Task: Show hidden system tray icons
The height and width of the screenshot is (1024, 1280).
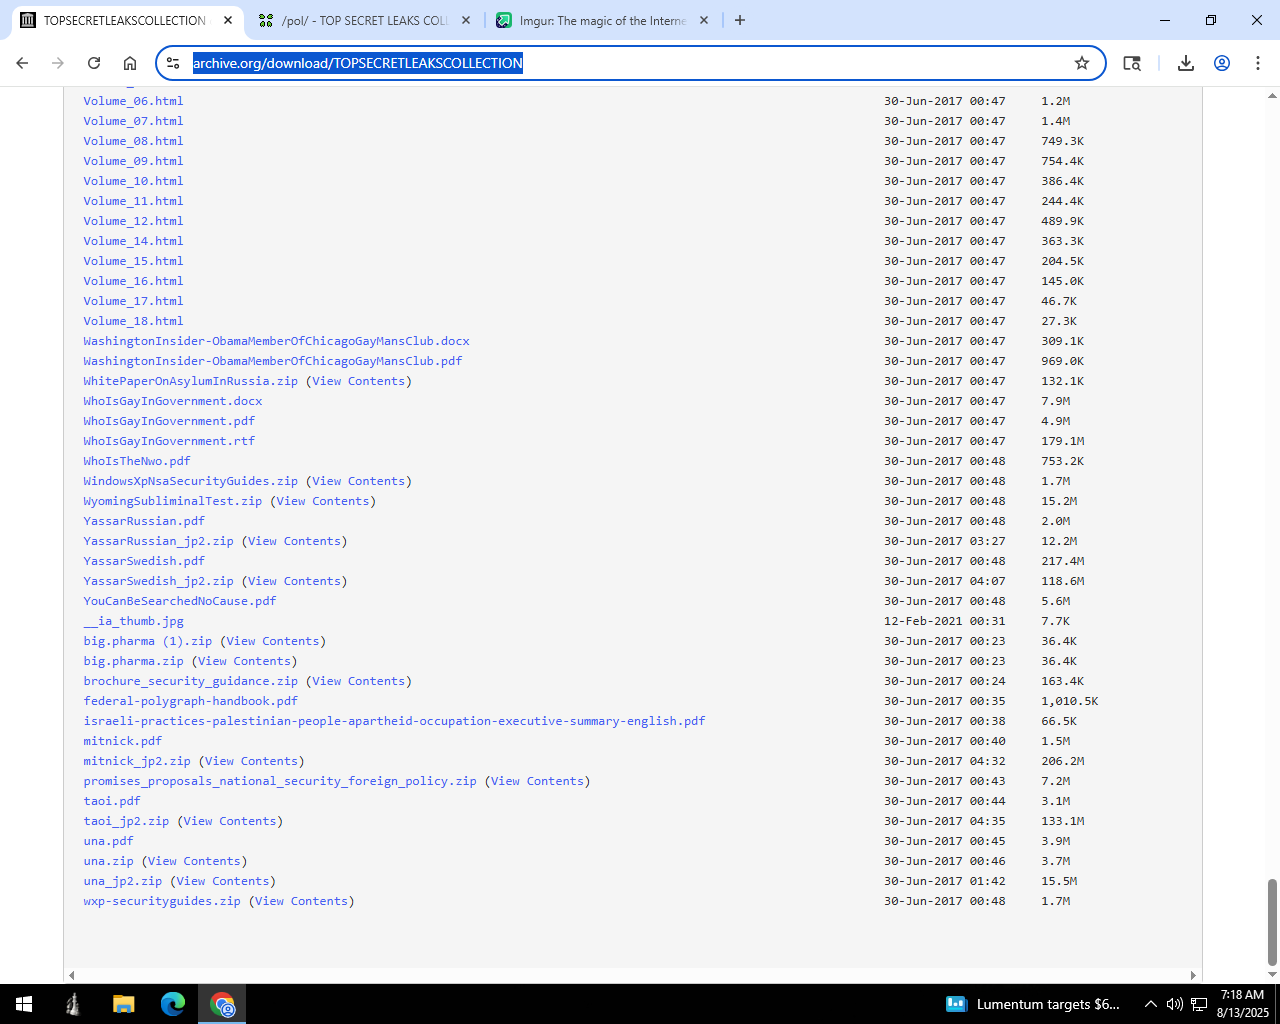Action: coord(1151,1004)
